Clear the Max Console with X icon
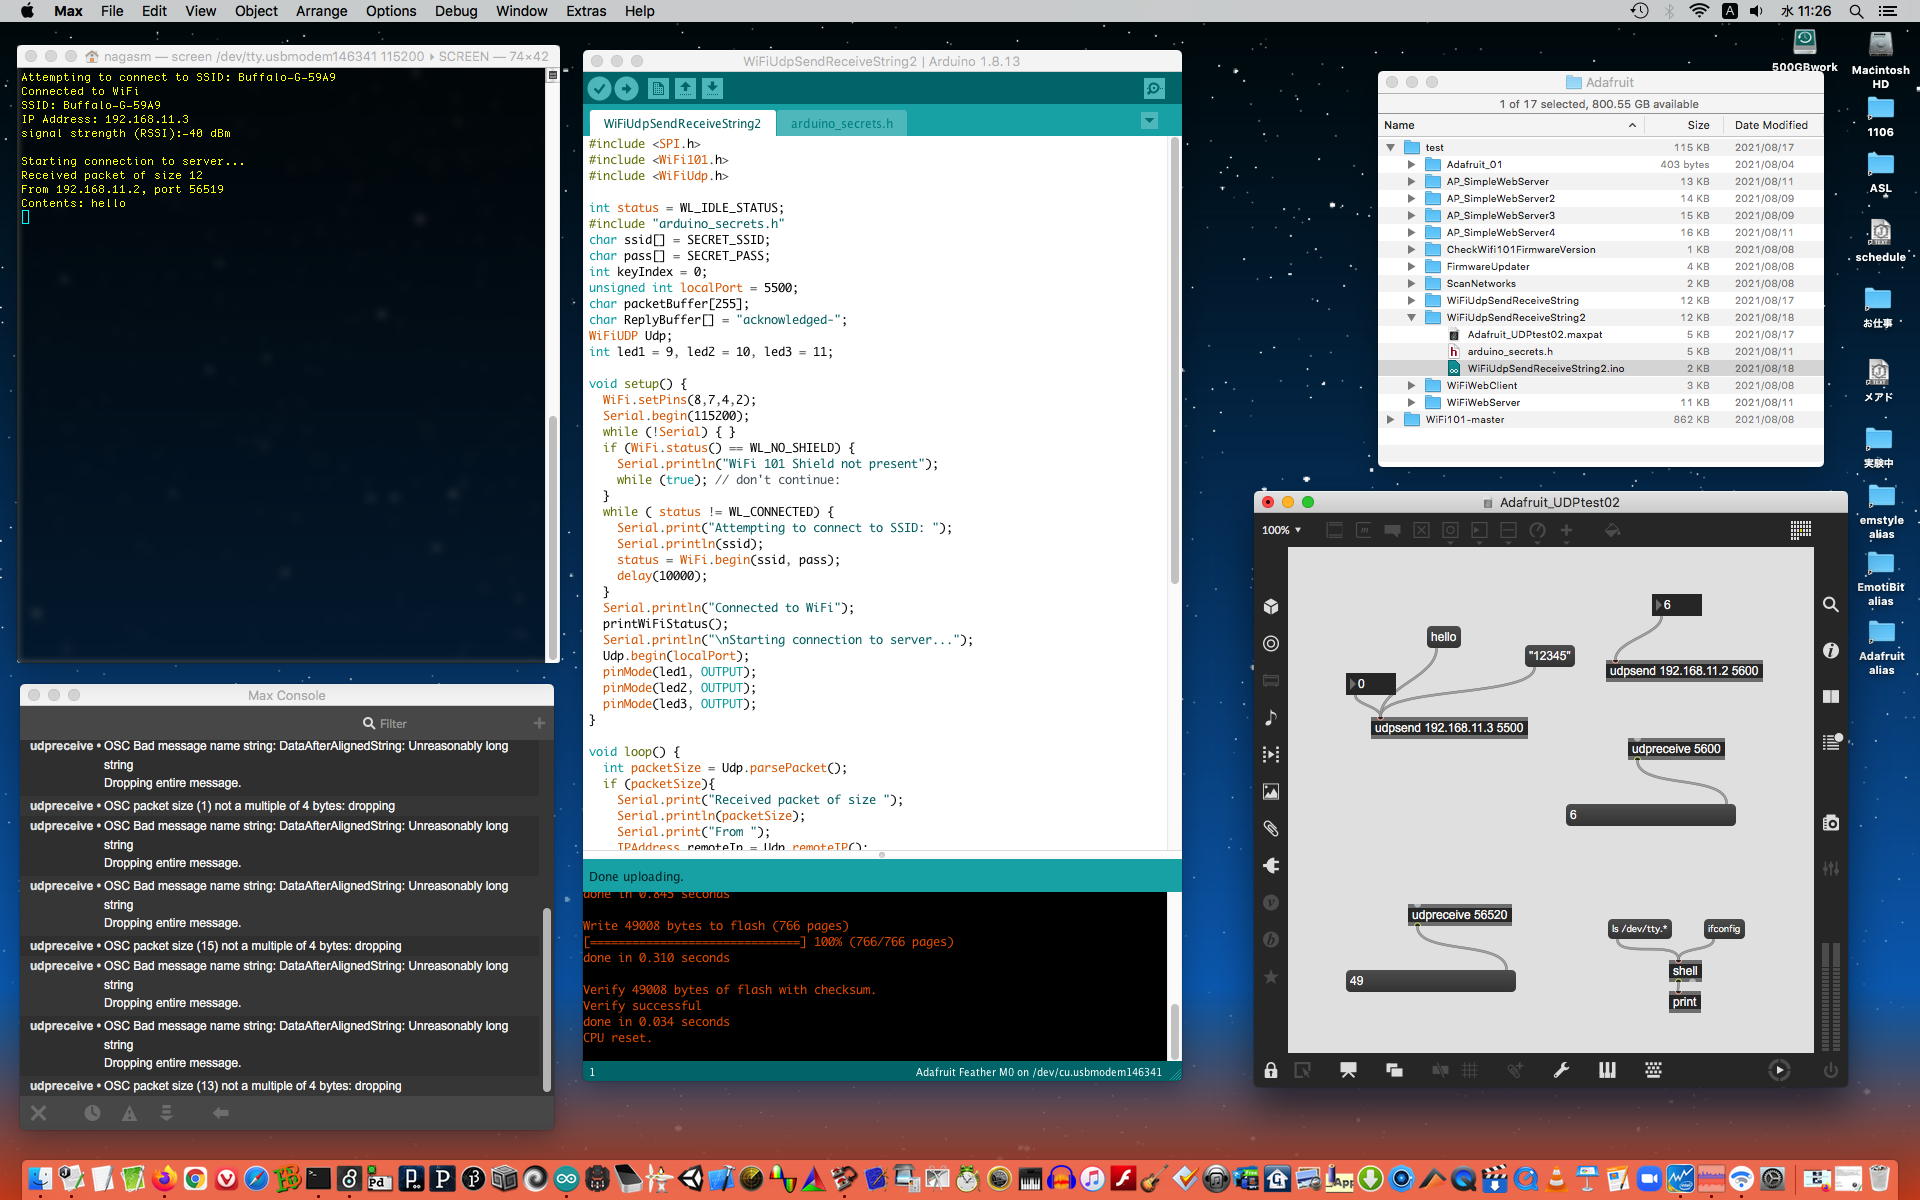This screenshot has width=1920, height=1200. 38,1113
